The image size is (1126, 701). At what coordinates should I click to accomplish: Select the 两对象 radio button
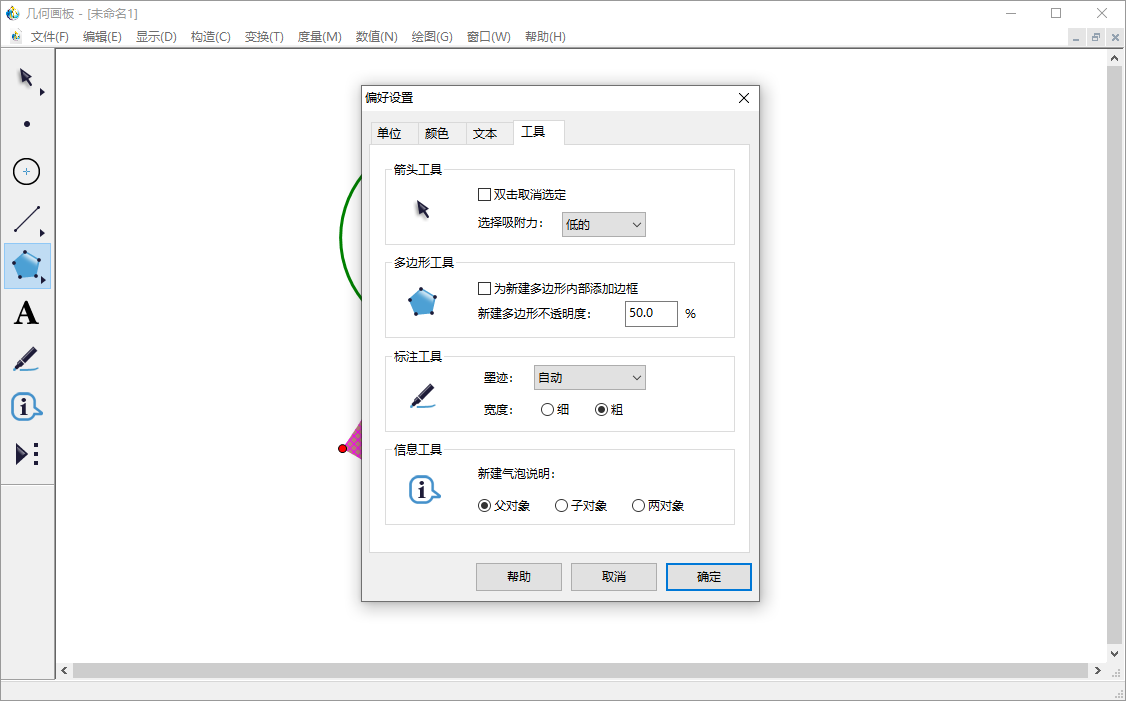(x=638, y=505)
